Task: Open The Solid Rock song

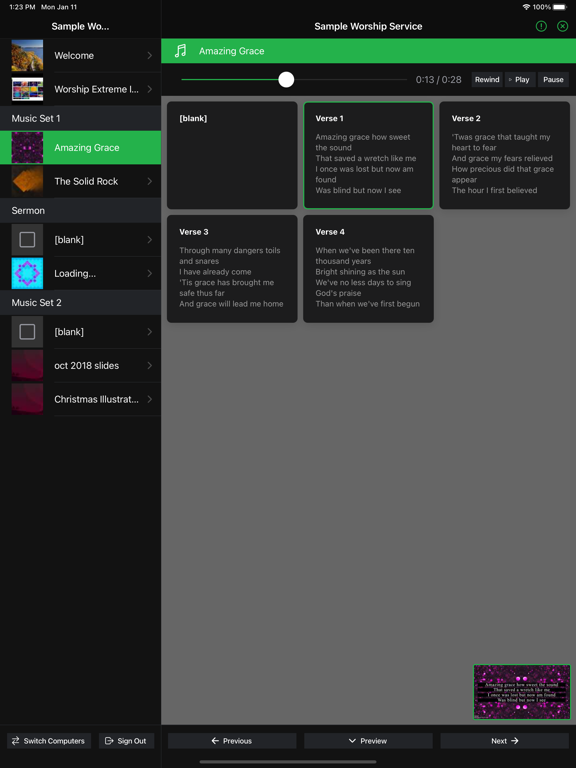Action: [80, 181]
